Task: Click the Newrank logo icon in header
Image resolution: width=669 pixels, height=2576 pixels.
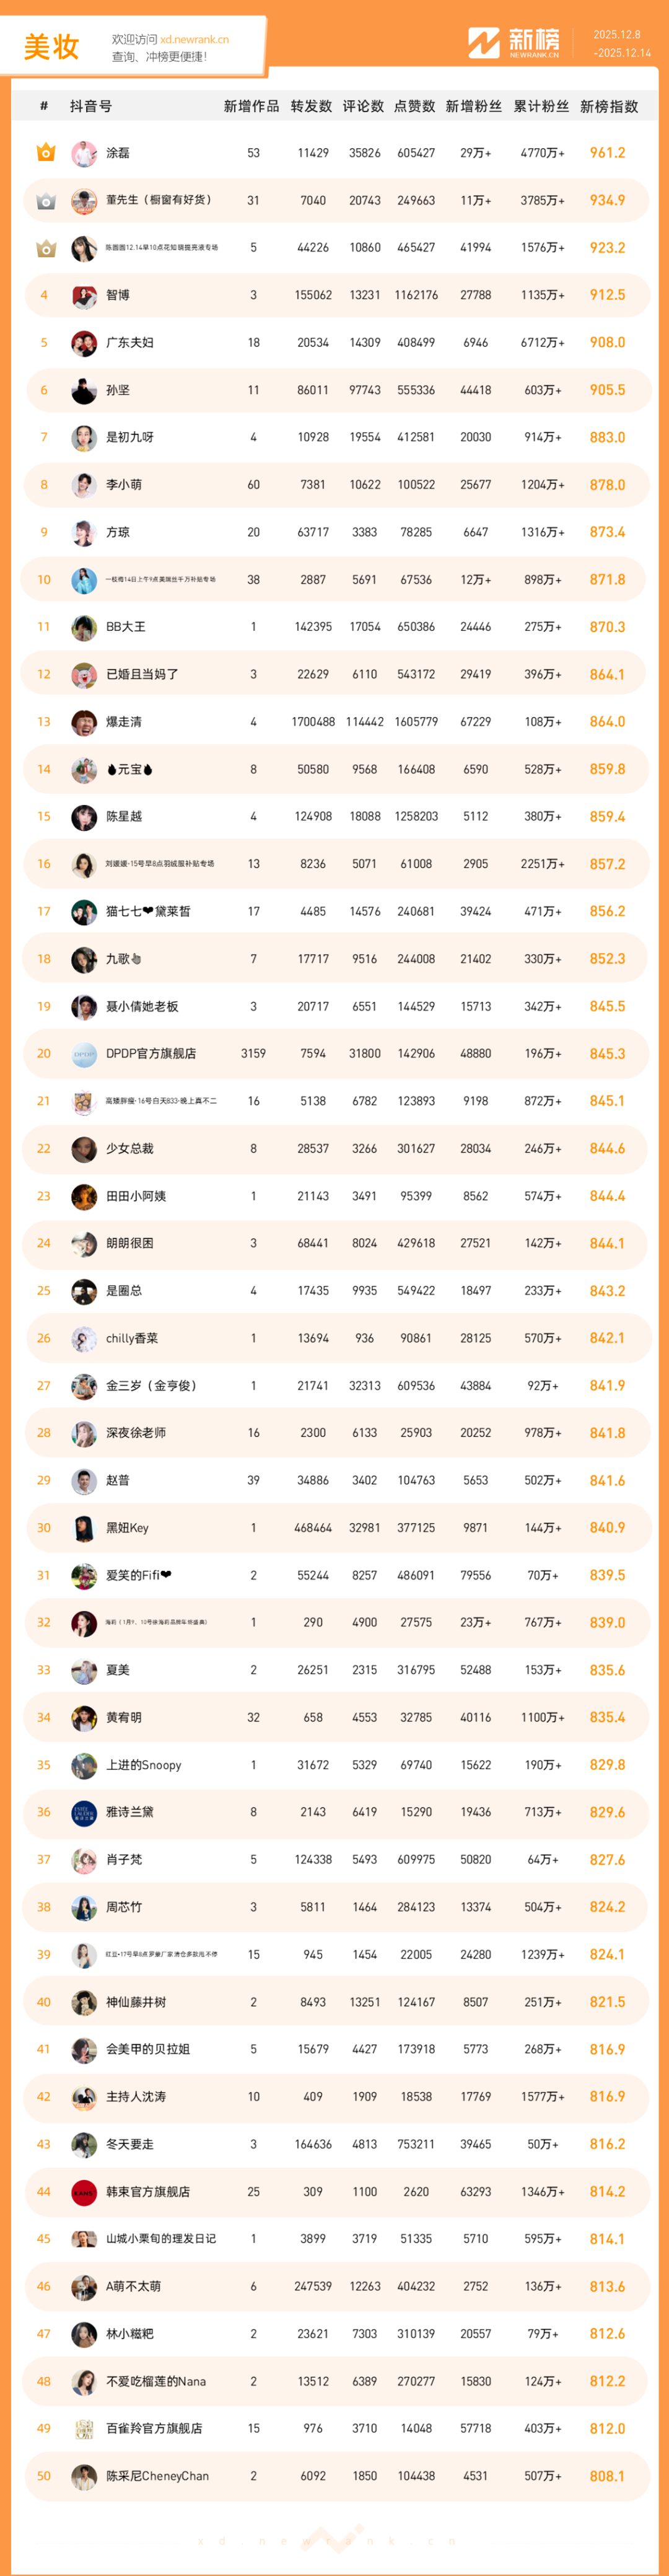Action: tap(484, 43)
